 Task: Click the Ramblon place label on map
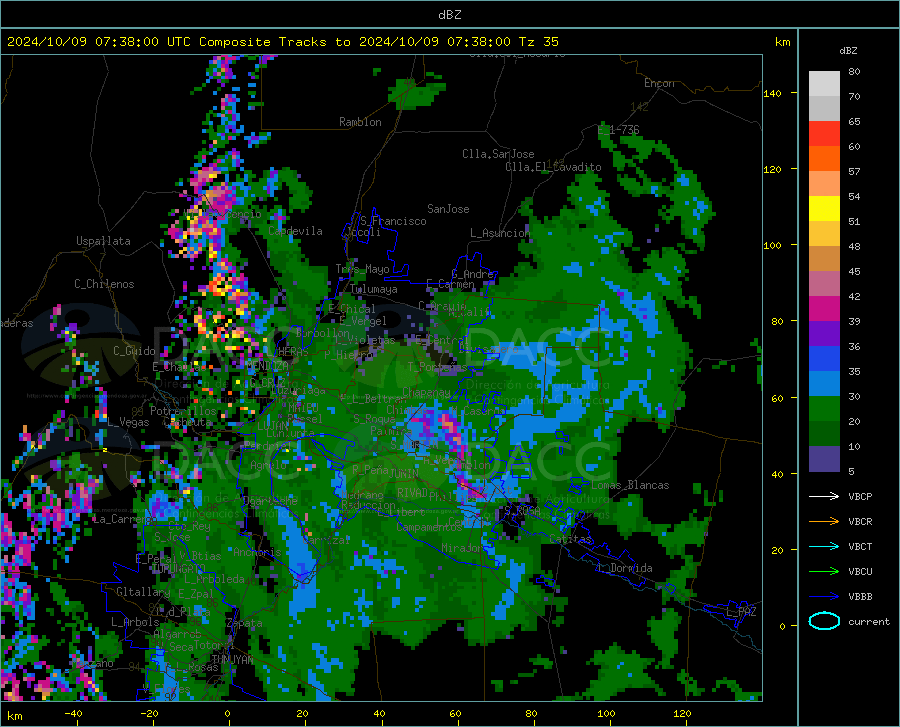pos(360,122)
